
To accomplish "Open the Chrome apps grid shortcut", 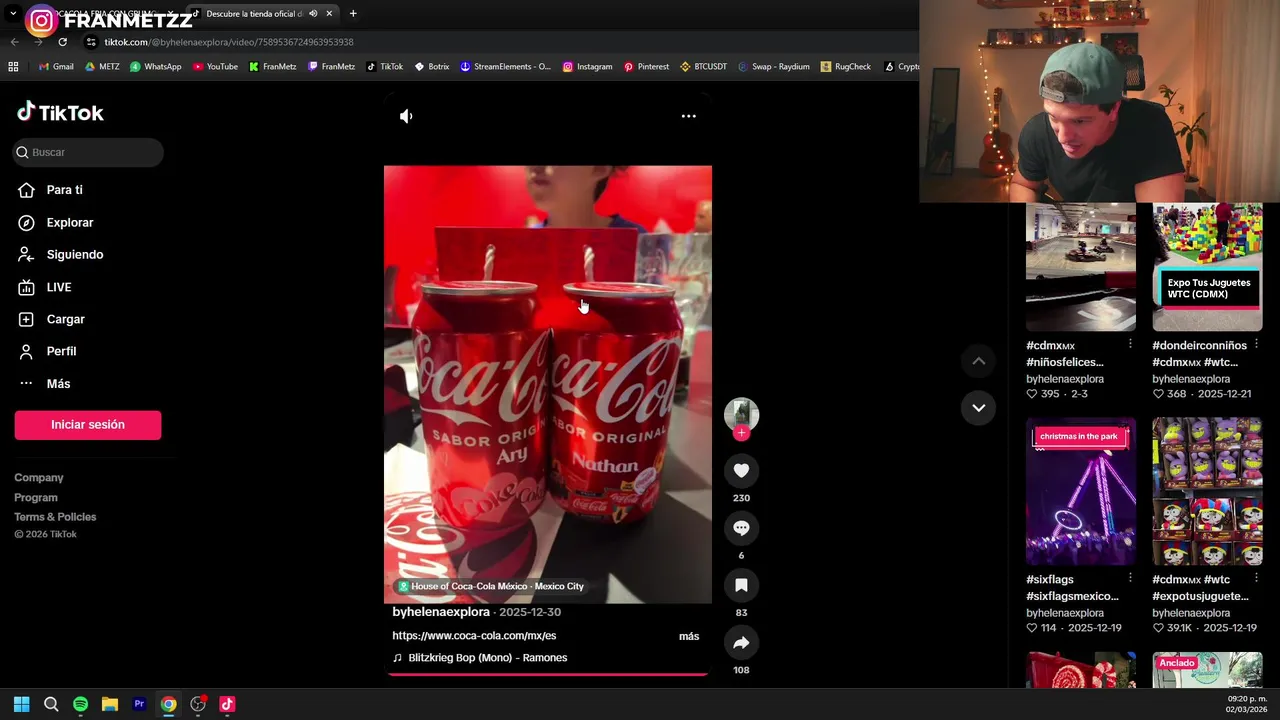I will [13, 67].
